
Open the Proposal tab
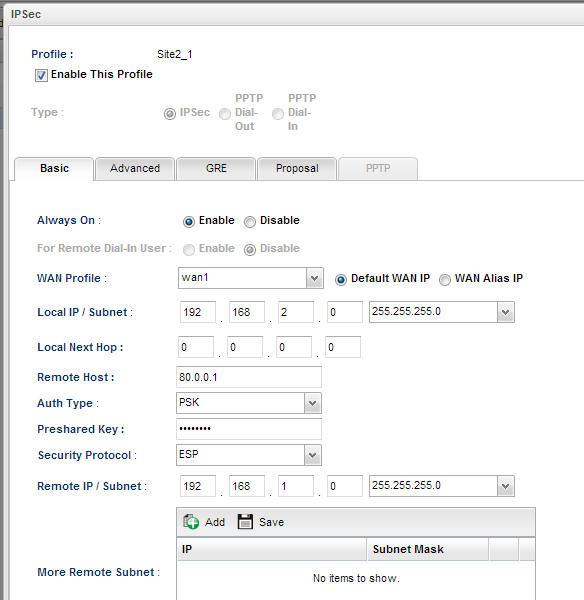click(297, 168)
